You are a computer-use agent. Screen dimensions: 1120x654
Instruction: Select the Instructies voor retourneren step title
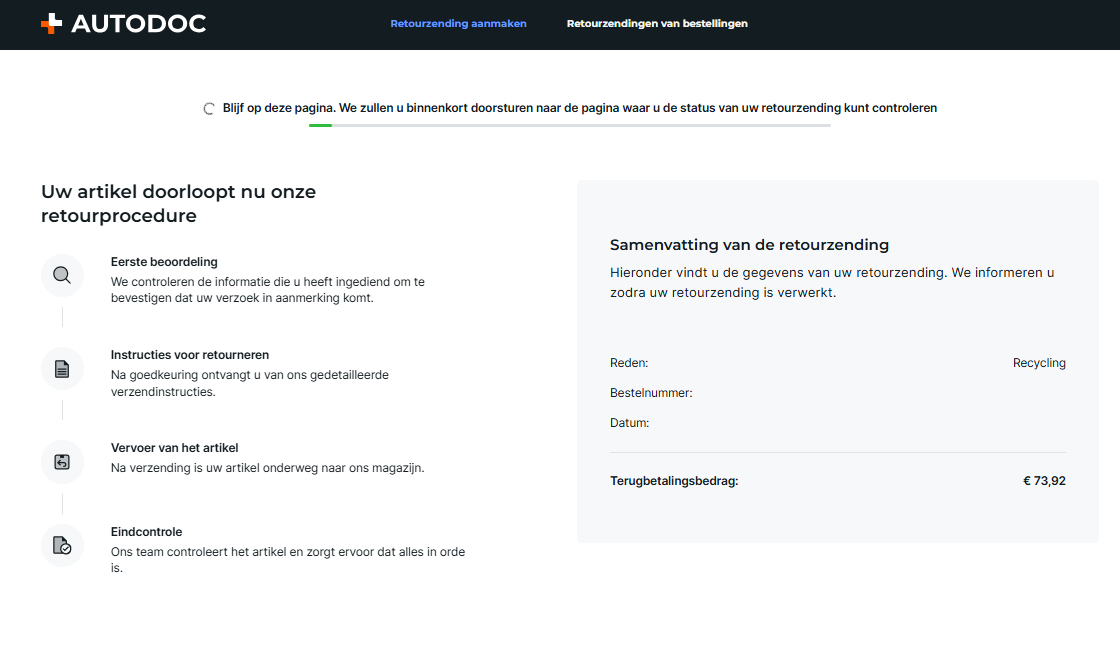[189, 355]
